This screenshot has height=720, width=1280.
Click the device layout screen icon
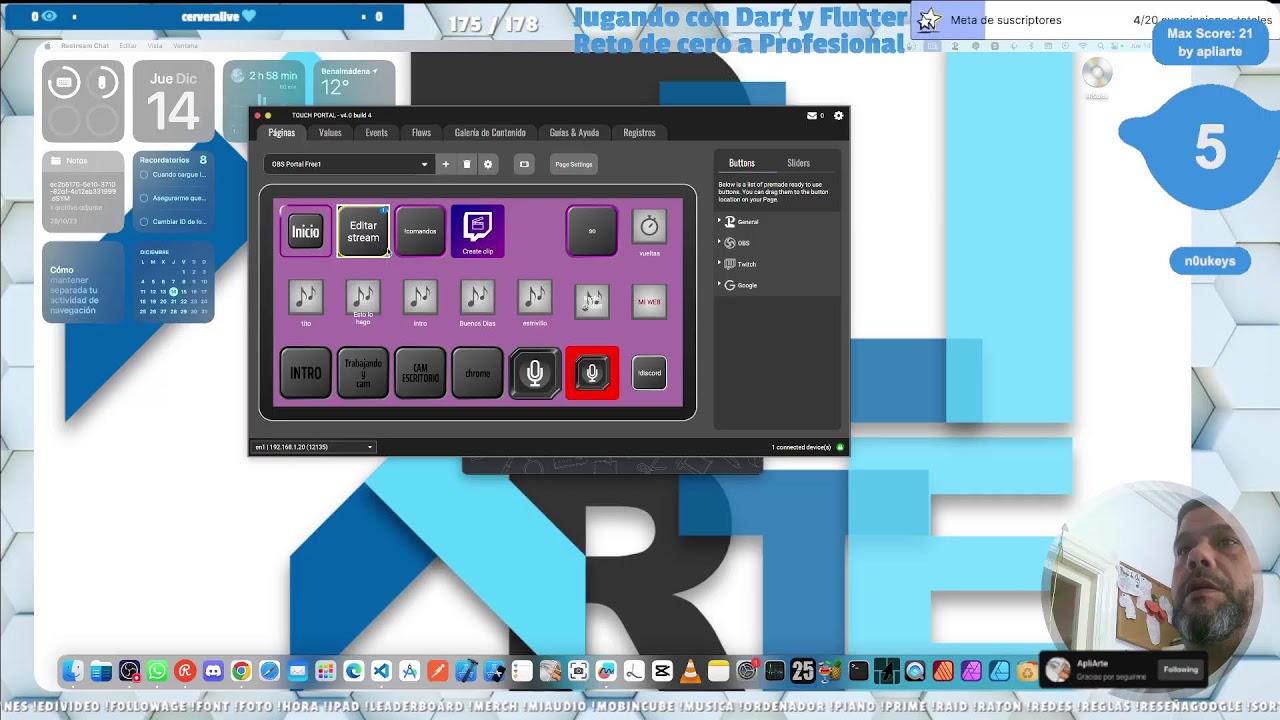(x=524, y=164)
